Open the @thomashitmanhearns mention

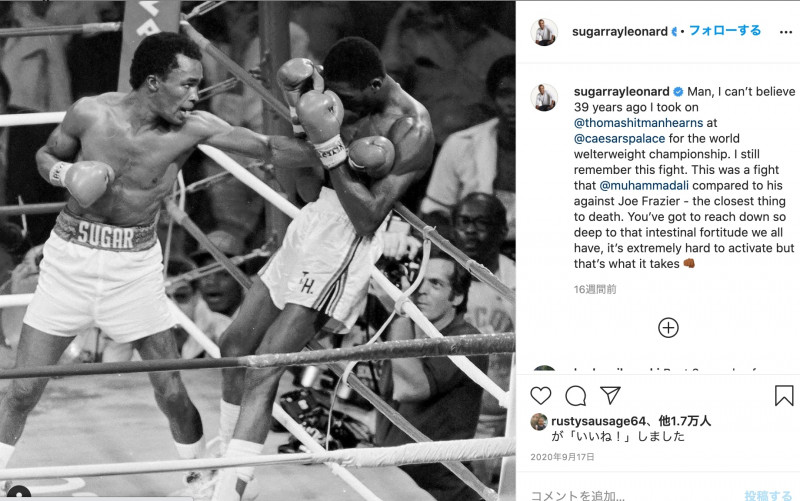click(638, 123)
